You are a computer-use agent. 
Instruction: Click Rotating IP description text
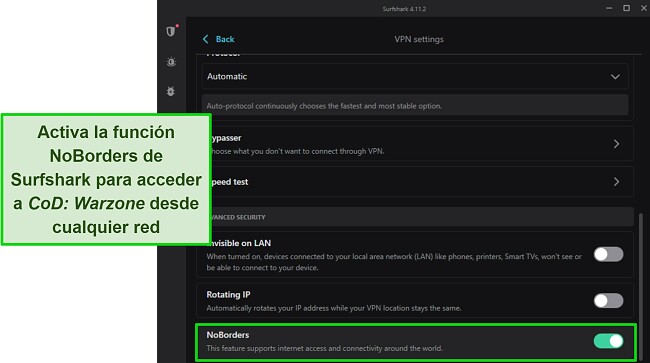click(x=334, y=308)
